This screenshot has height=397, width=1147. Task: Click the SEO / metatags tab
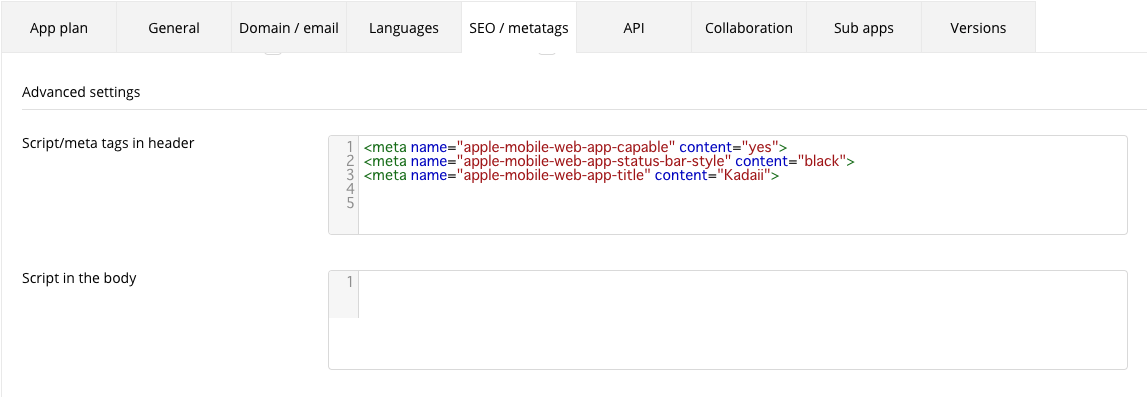coord(519,28)
